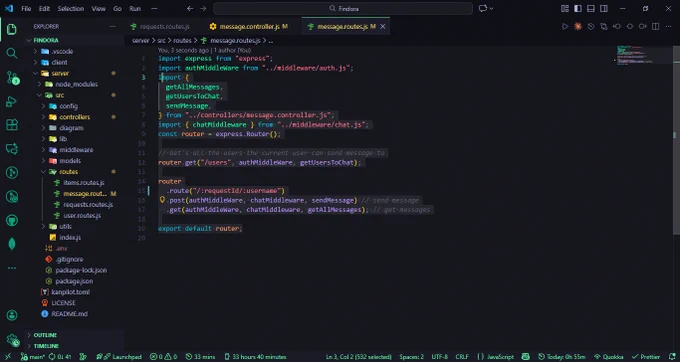Open the remote window indicator in status bar

tap(8, 357)
